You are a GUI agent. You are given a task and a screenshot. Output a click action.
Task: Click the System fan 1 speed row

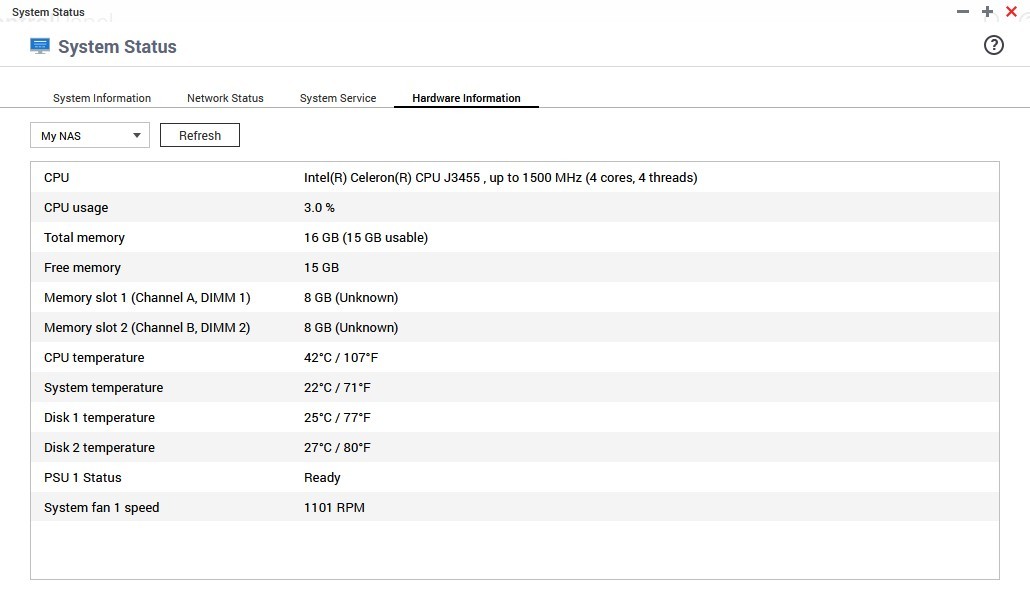tap(515, 508)
